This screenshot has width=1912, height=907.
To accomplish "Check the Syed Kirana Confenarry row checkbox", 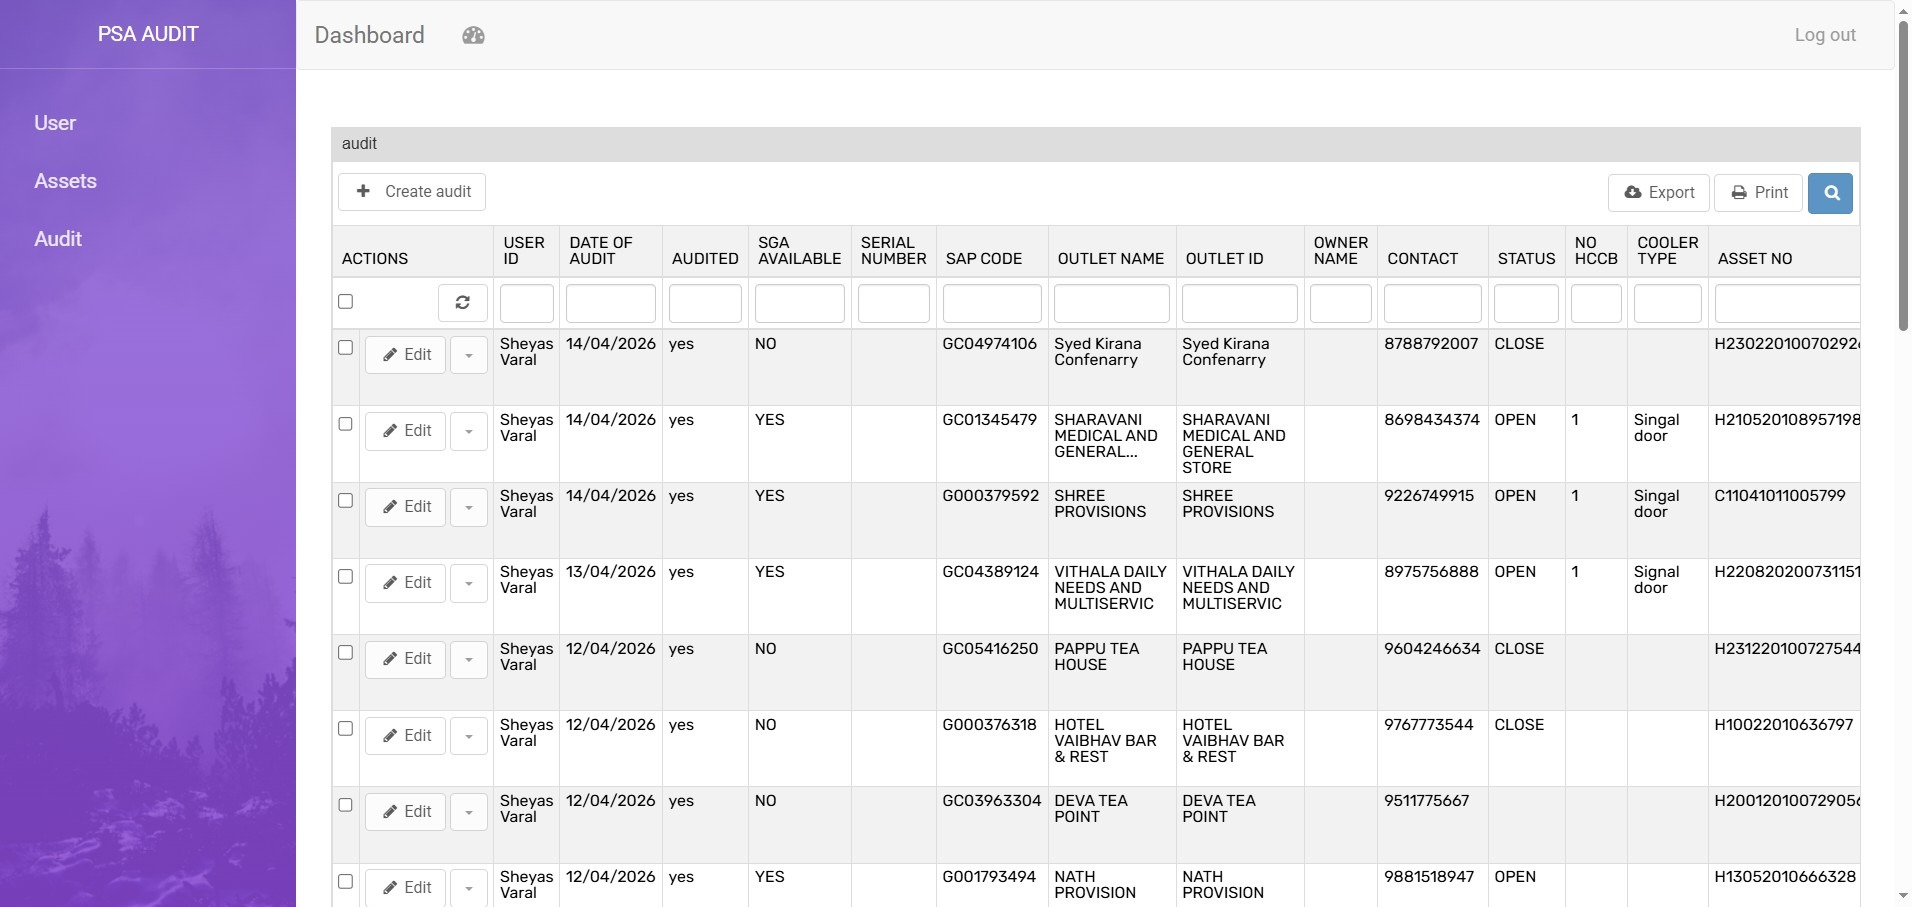I will coord(346,347).
